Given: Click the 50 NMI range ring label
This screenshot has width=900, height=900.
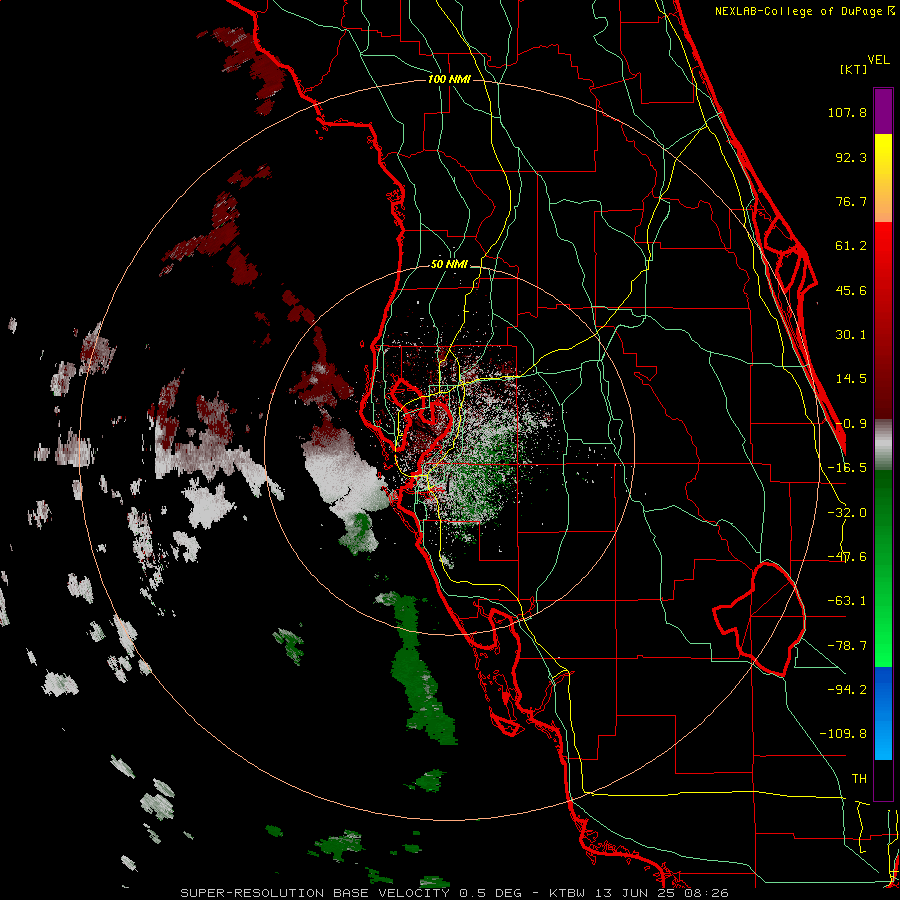Looking at the screenshot, I should click(449, 265).
